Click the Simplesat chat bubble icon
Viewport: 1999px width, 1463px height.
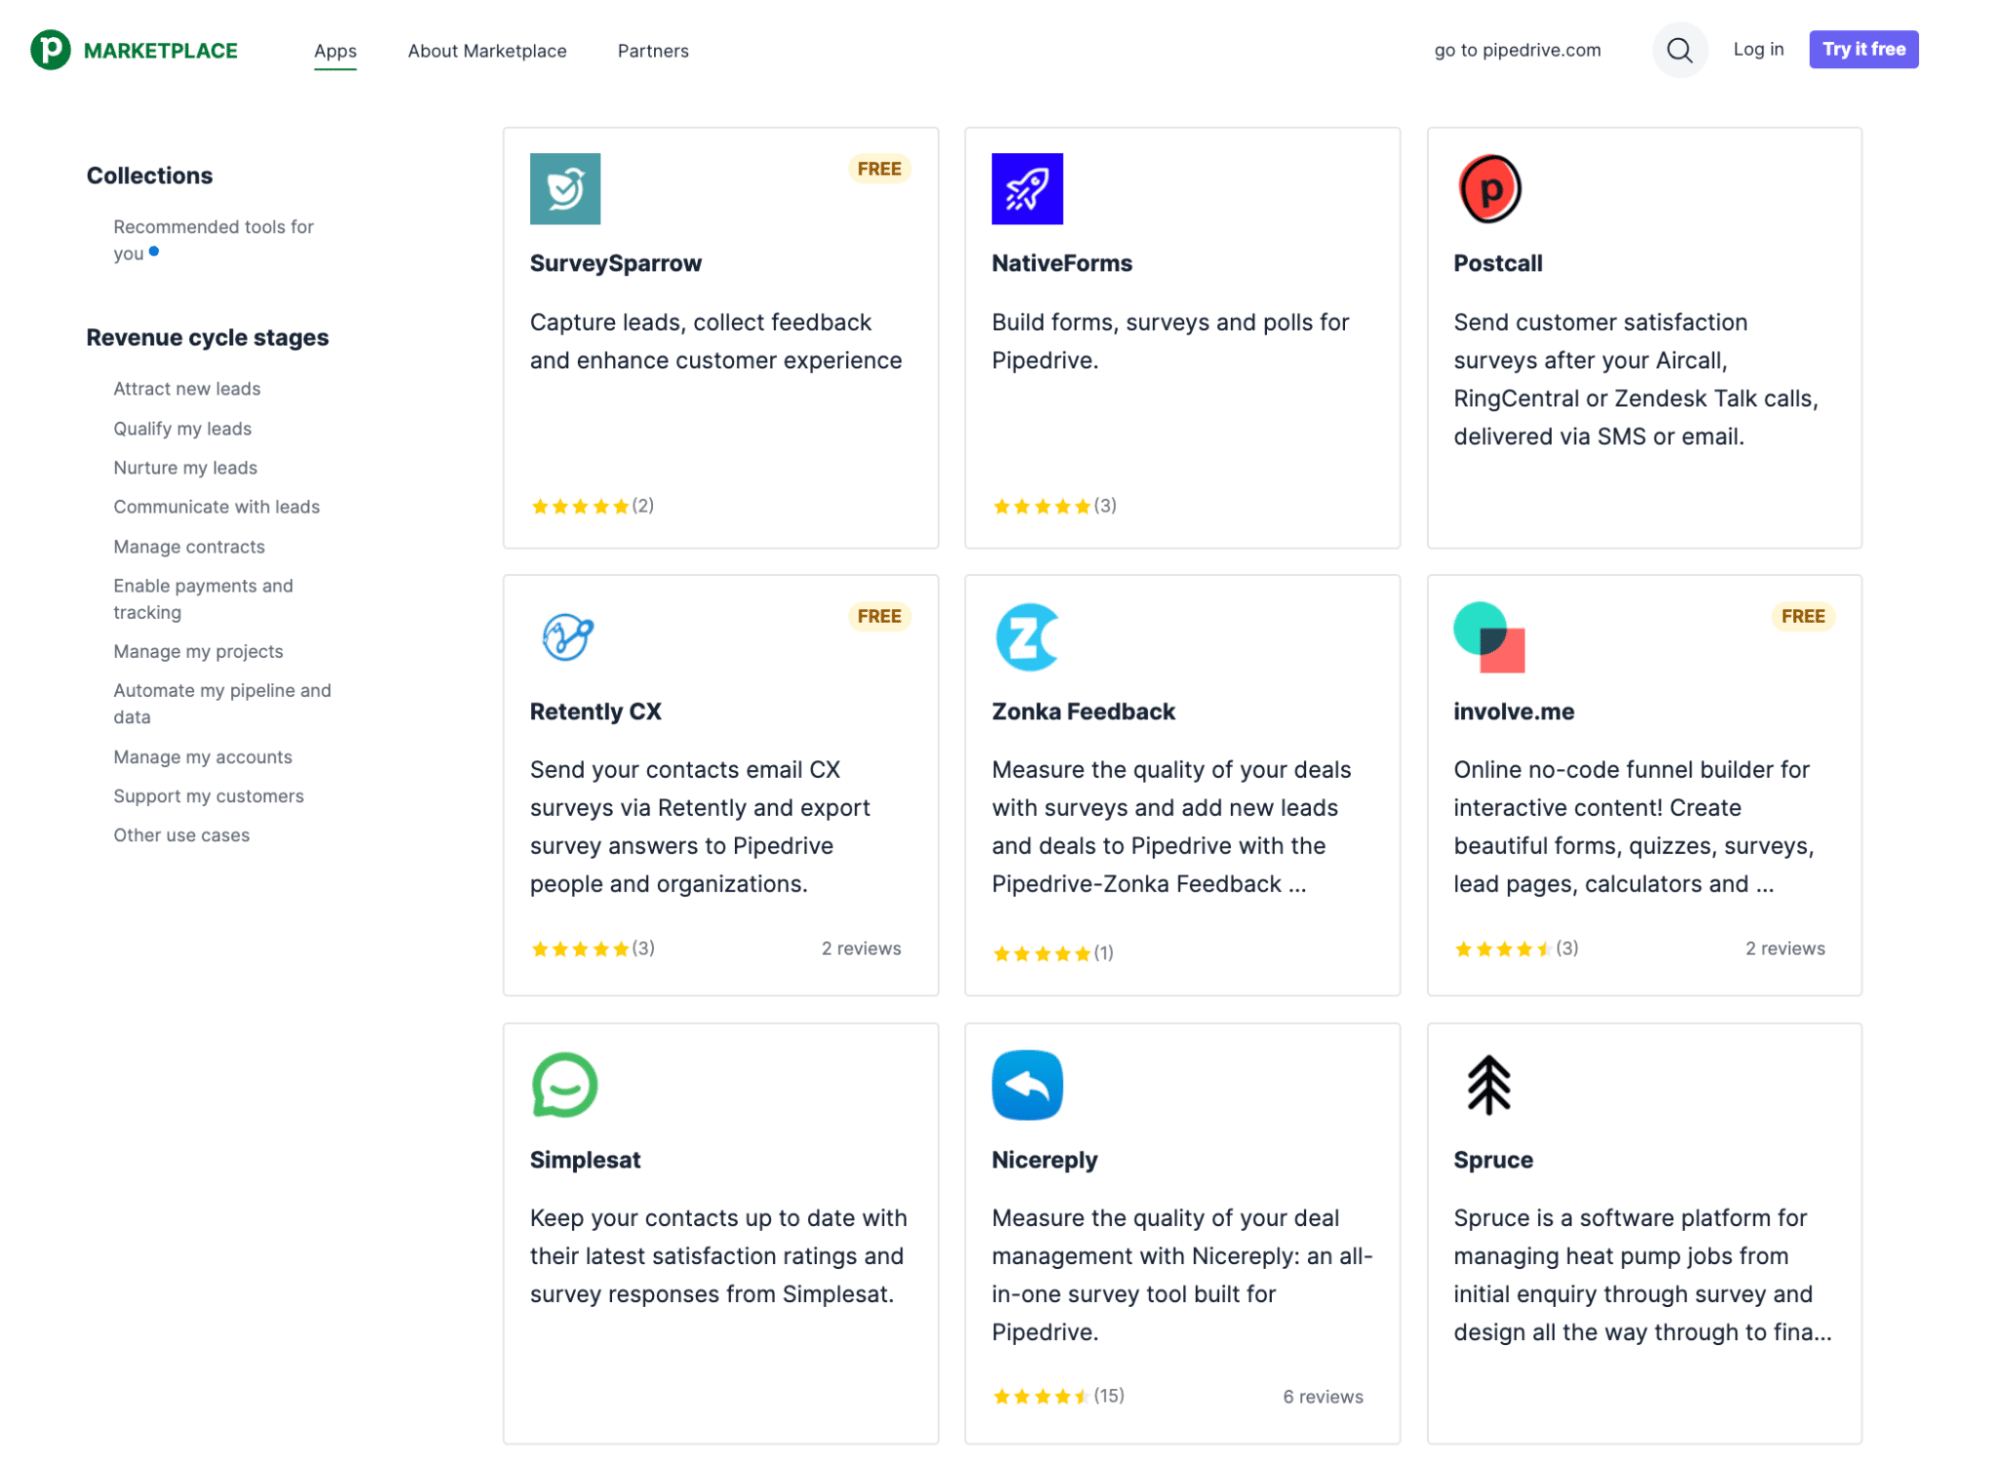(x=564, y=1084)
